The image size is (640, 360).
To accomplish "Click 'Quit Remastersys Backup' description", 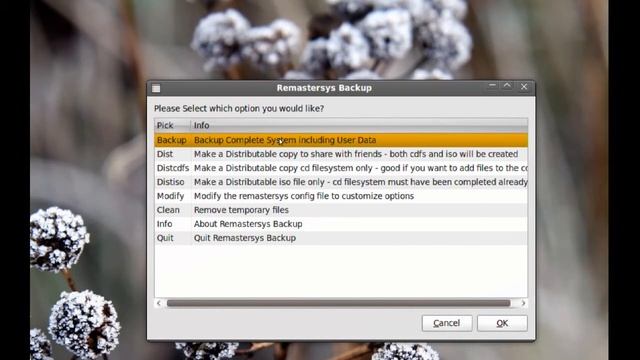I will coord(245,238).
